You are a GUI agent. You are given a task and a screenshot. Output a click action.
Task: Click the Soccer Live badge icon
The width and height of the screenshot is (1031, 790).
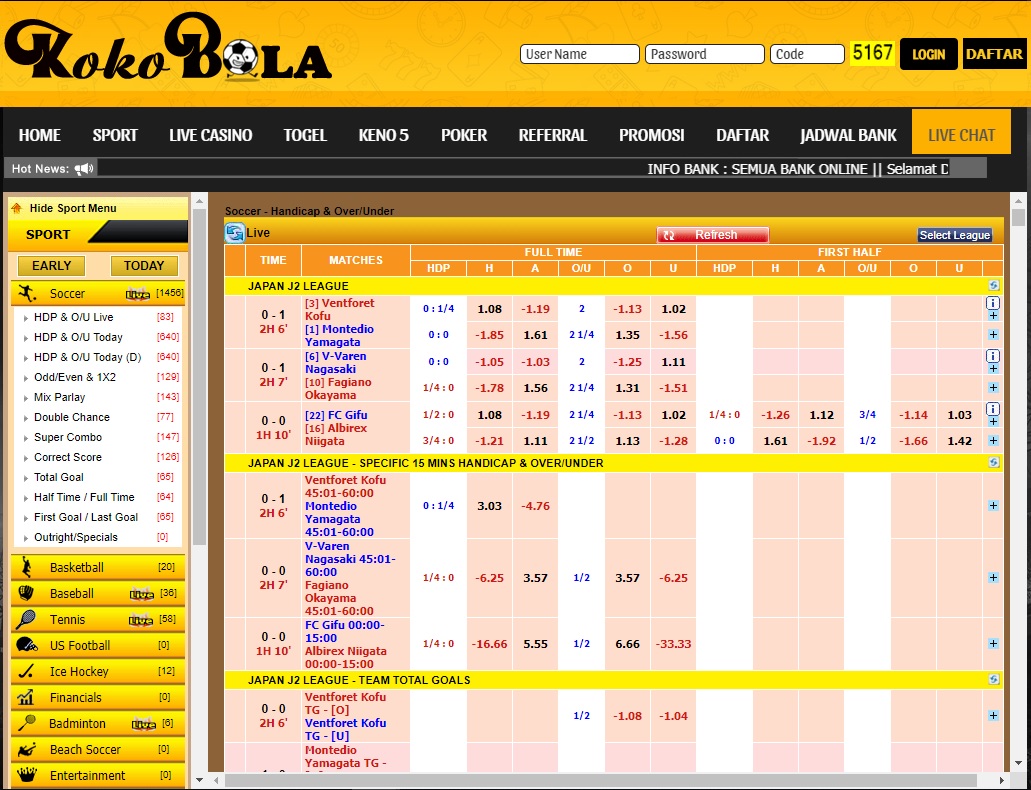coord(138,294)
